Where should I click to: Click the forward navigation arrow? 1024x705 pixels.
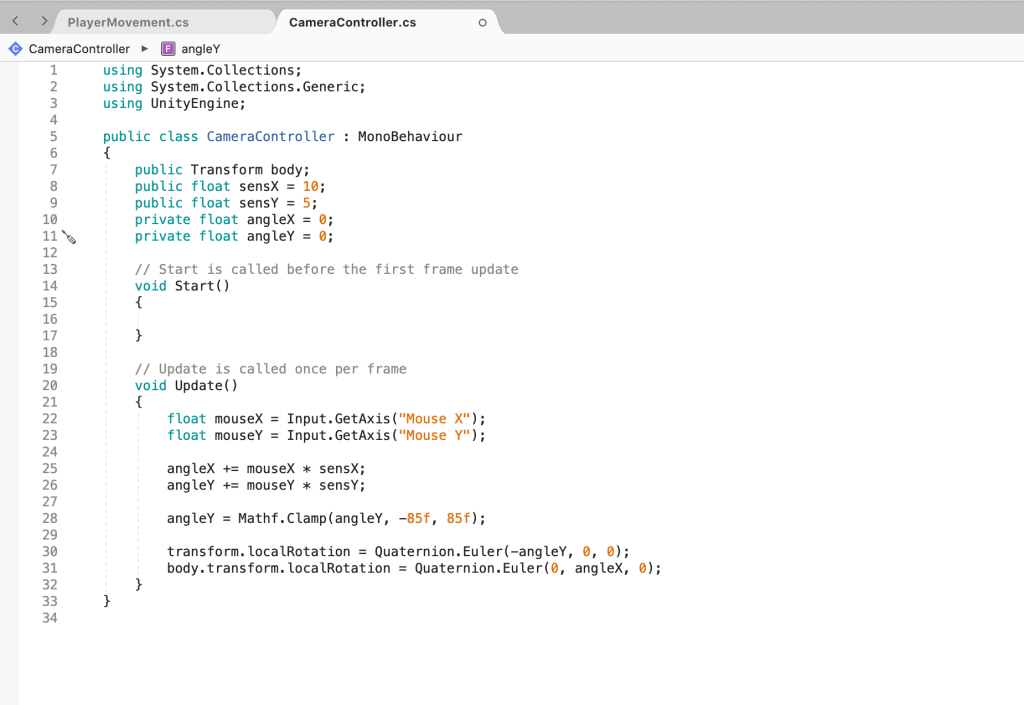coord(44,21)
